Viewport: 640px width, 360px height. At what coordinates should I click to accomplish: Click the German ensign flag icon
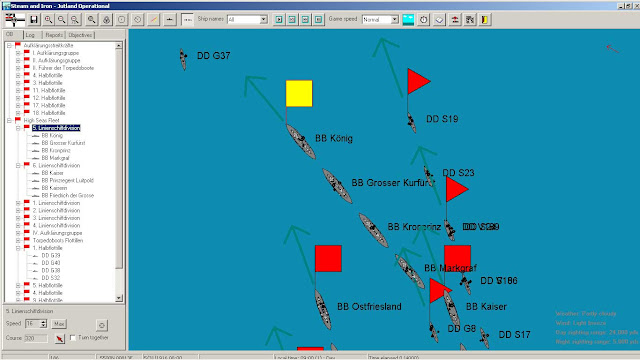(15, 20)
